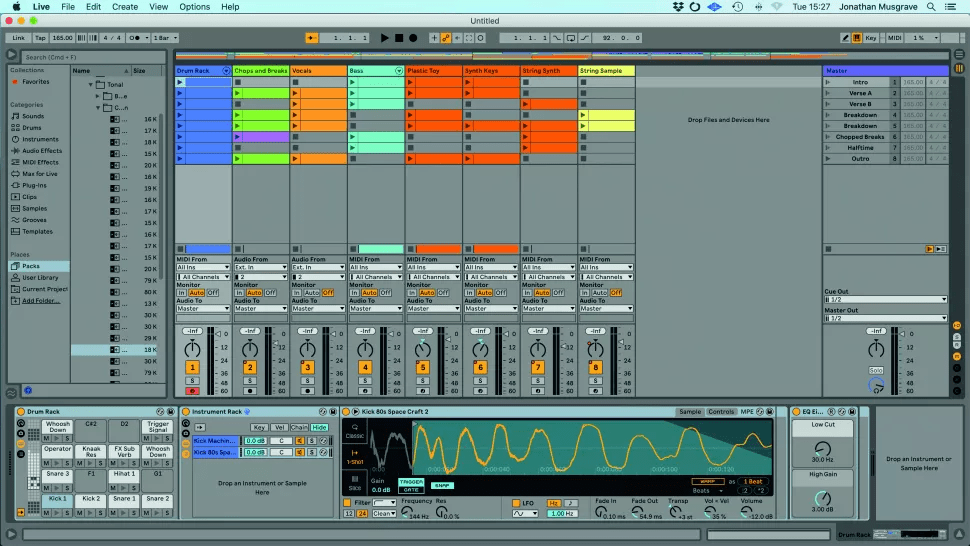970x546 pixels.
Task: Click the Arrangement Record button
Action: tap(412, 37)
